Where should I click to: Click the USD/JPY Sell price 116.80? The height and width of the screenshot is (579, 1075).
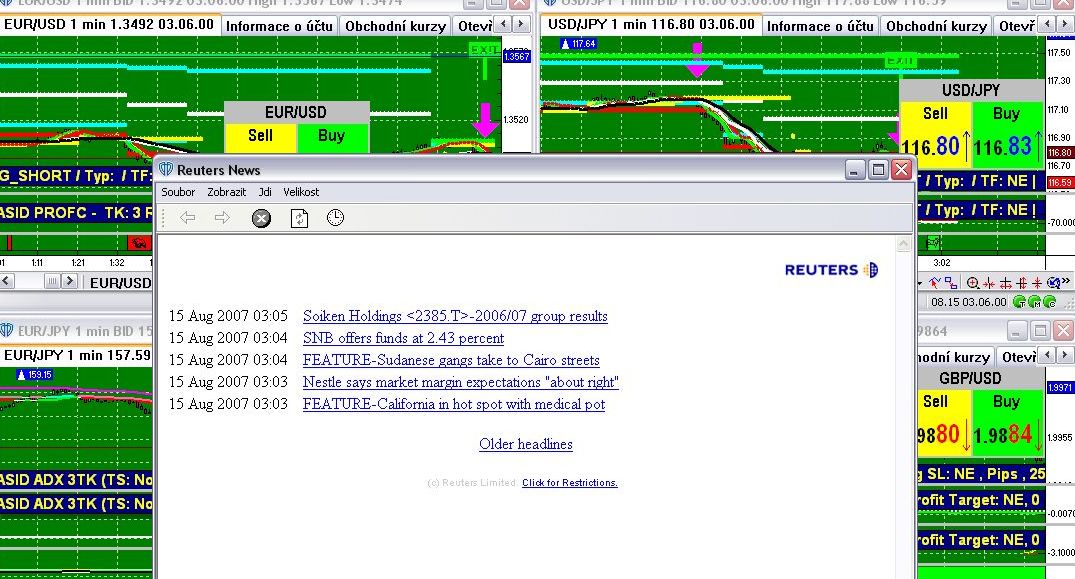[930, 147]
